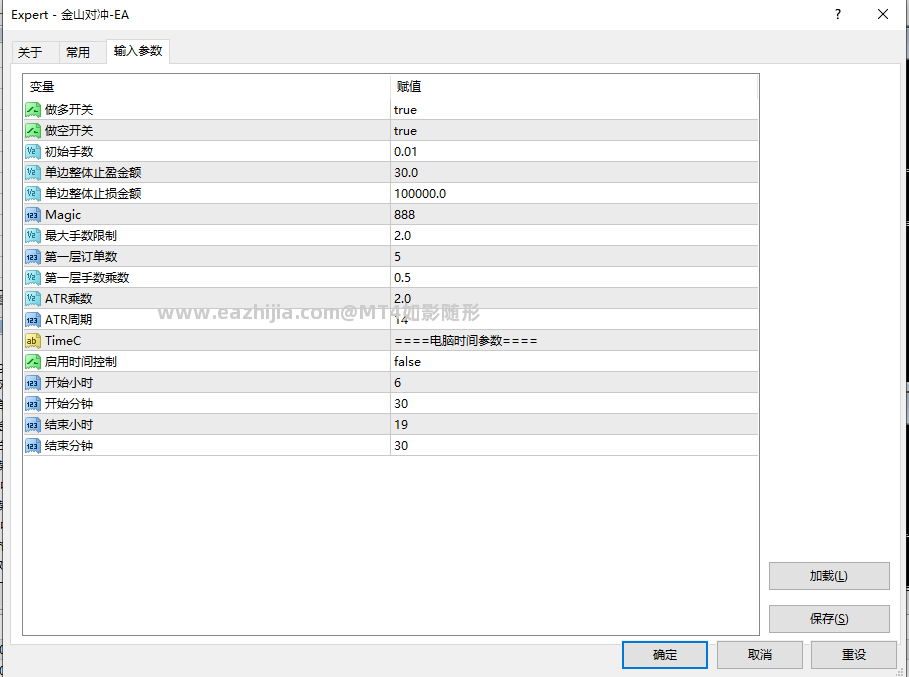The image size is (909, 677).
Task: Click the 确定 button
Action: 665,655
